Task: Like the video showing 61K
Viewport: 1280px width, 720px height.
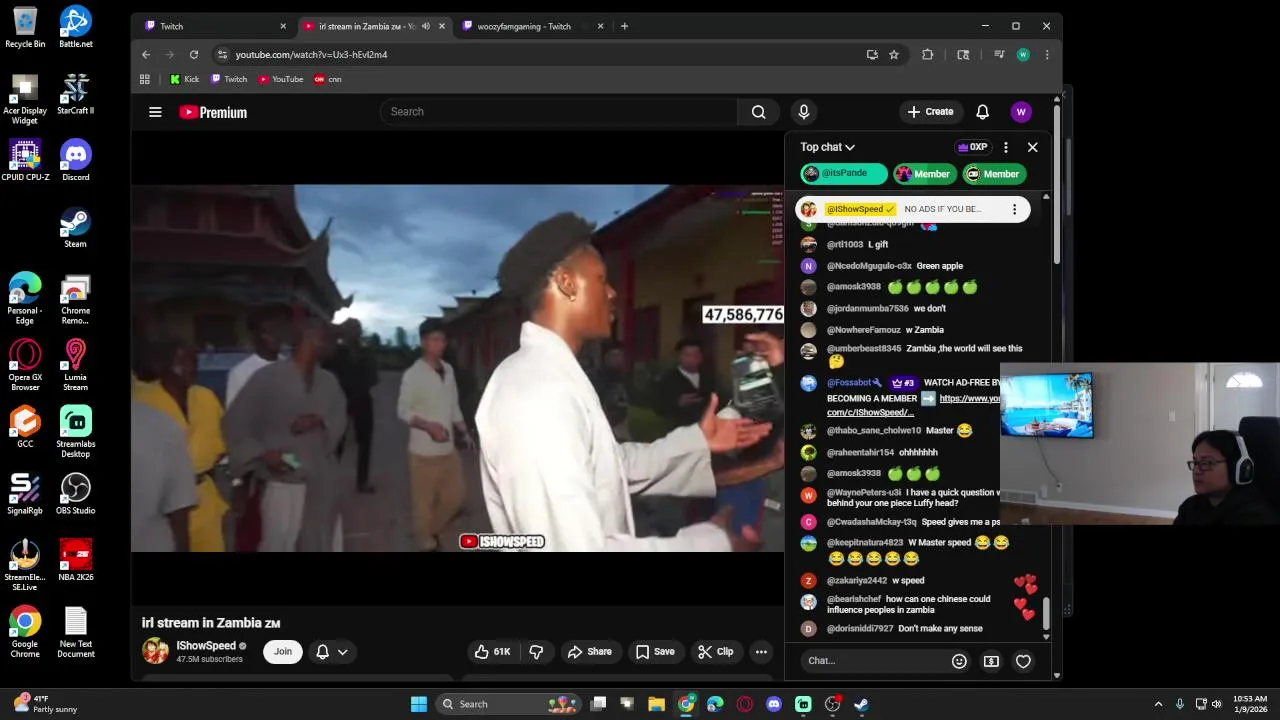Action: point(492,652)
